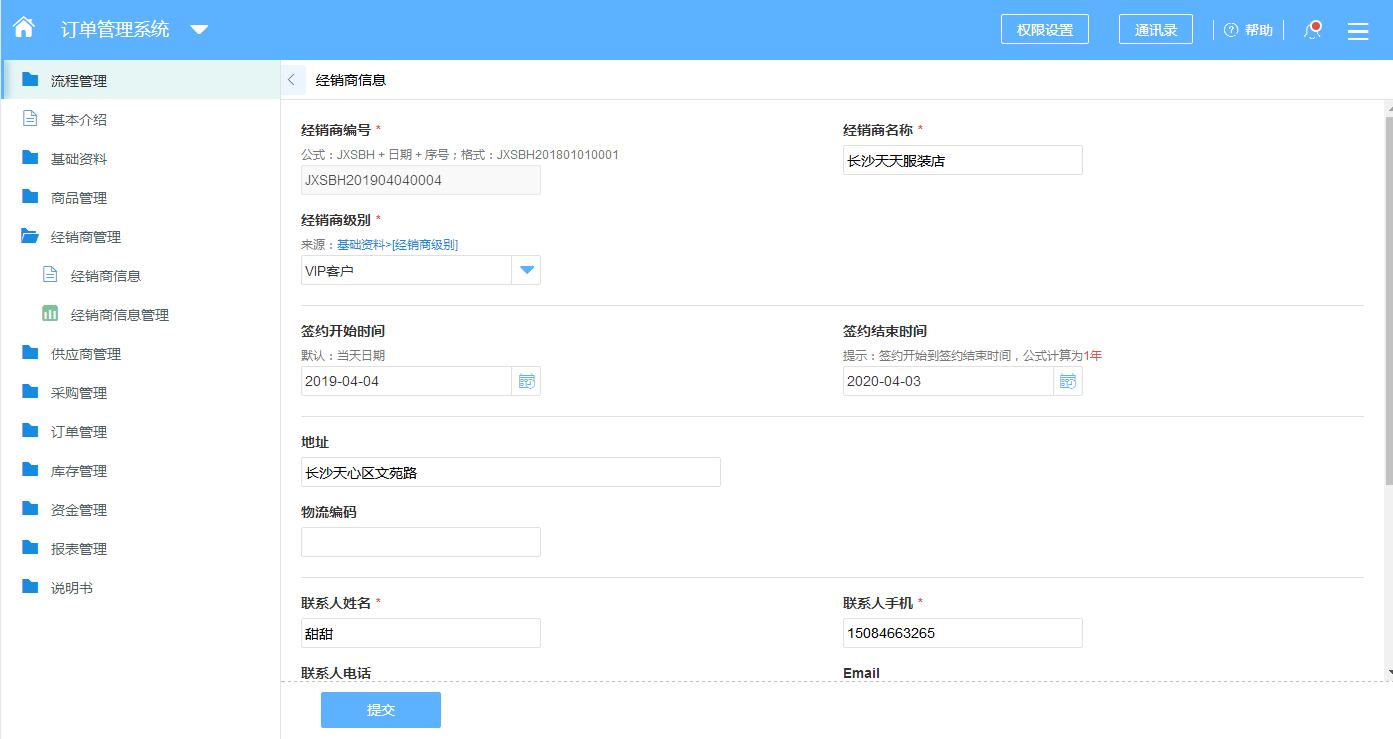1393x739 pixels.
Task: Click the 供应商管理 folder icon
Action: 30,353
